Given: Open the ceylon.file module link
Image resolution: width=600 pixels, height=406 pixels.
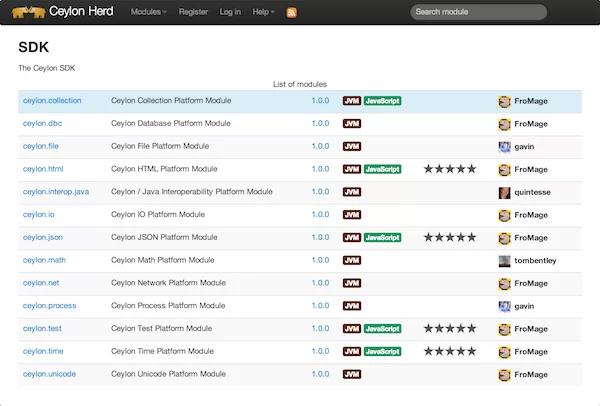Looking at the screenshot, I should 41,146.
